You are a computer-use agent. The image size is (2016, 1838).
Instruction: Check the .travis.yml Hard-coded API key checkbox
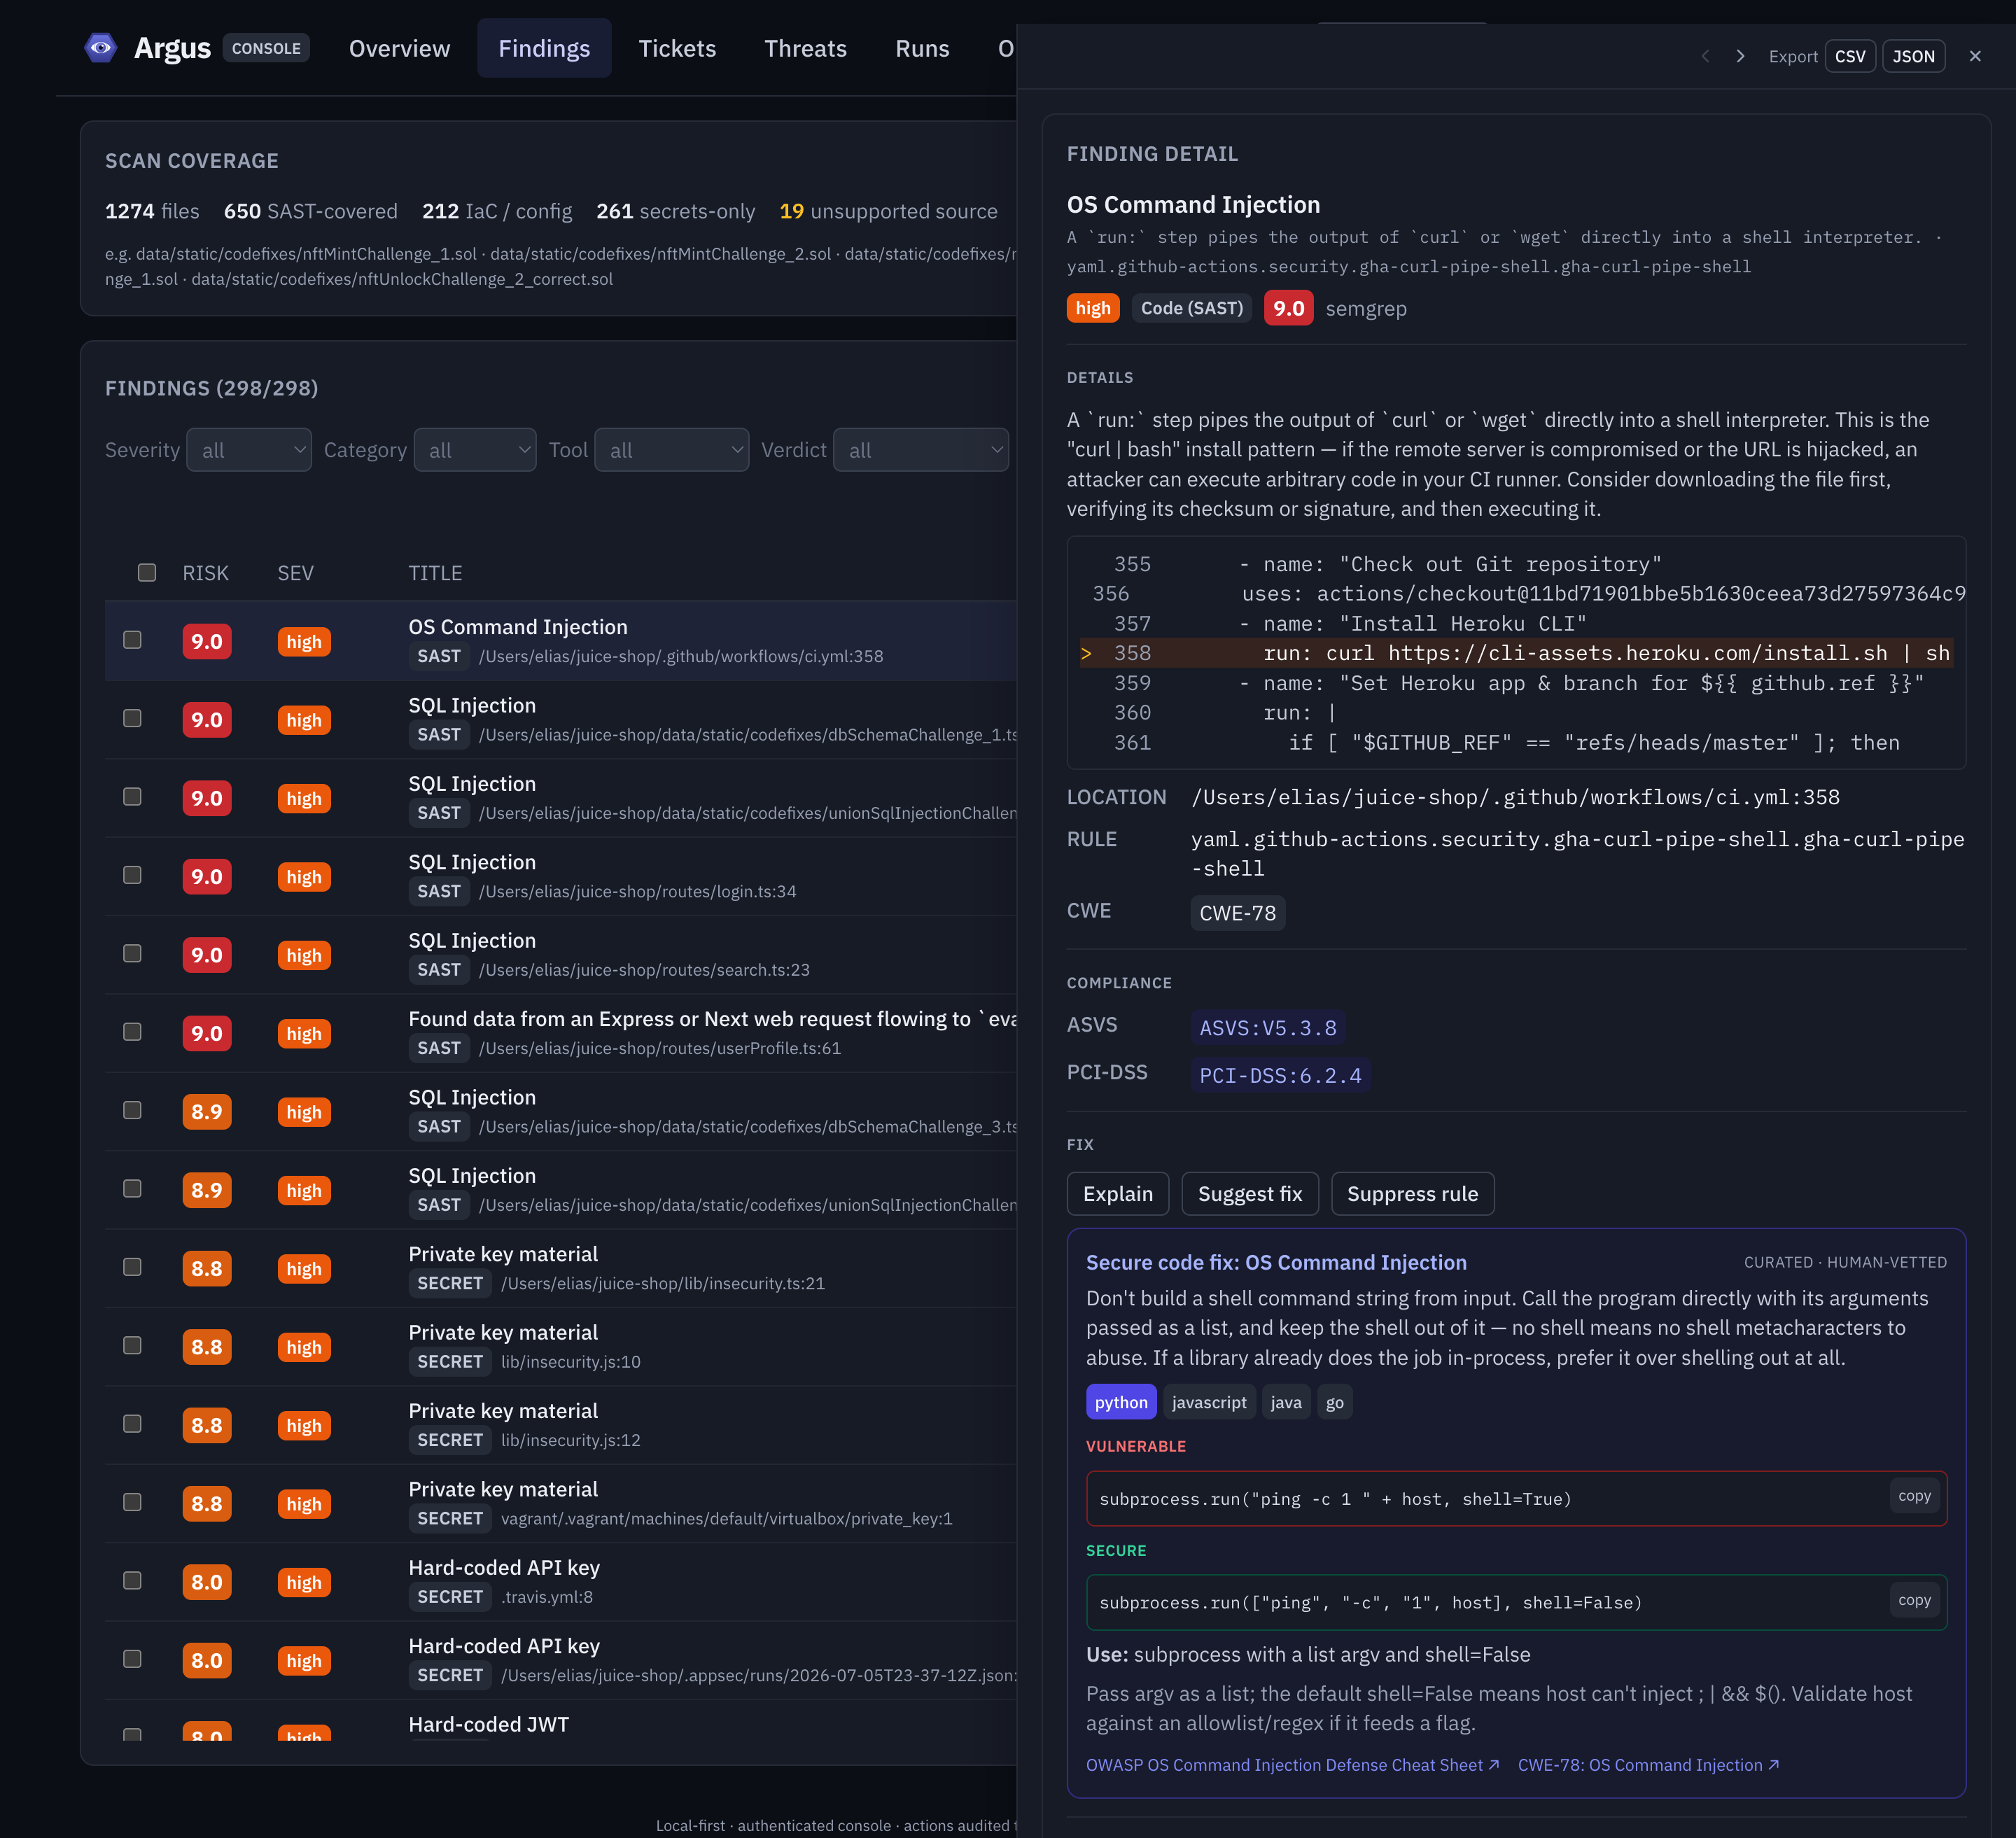coord(132,1580)
